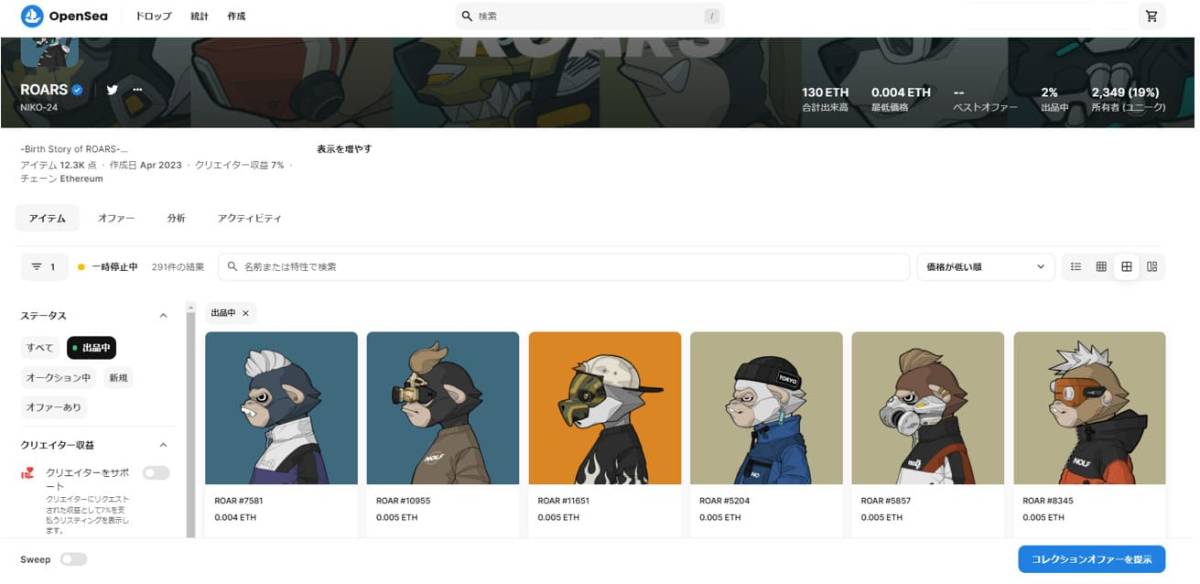Switch to list view layout
Image resolution: width=1200 pixels, height=584 pixels.
pos(1076,267)
